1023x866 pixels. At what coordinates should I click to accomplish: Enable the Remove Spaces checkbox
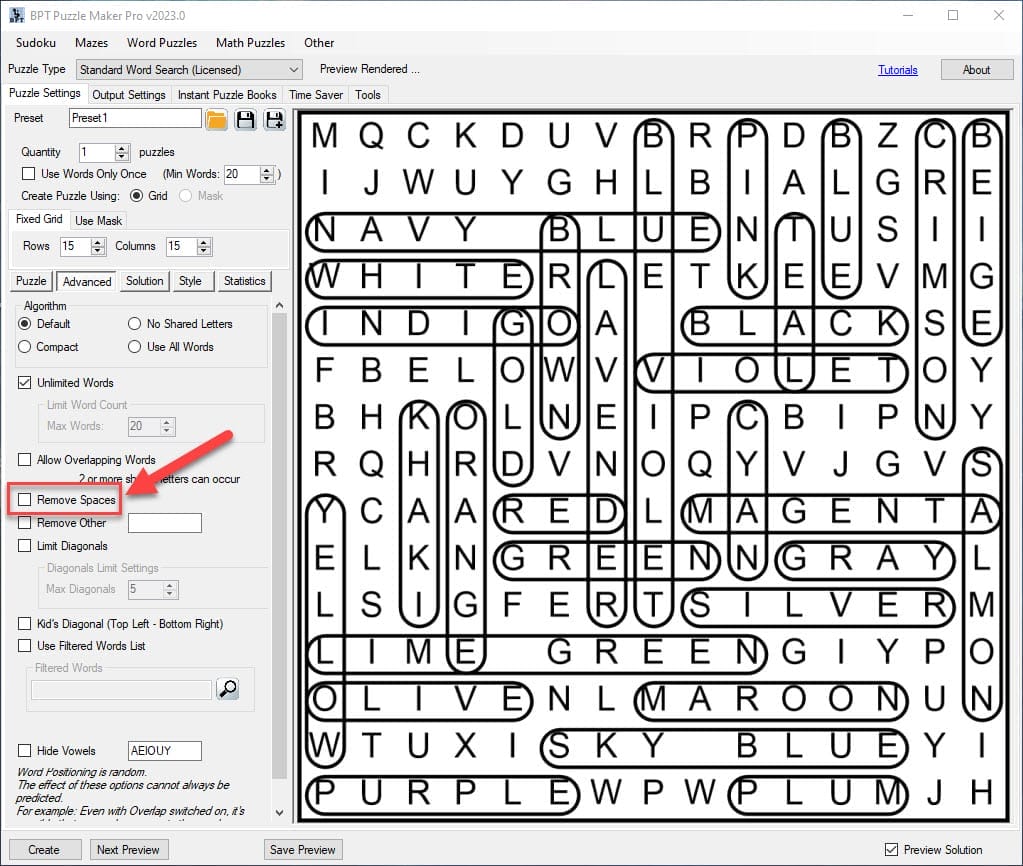[x=25, y=499]
